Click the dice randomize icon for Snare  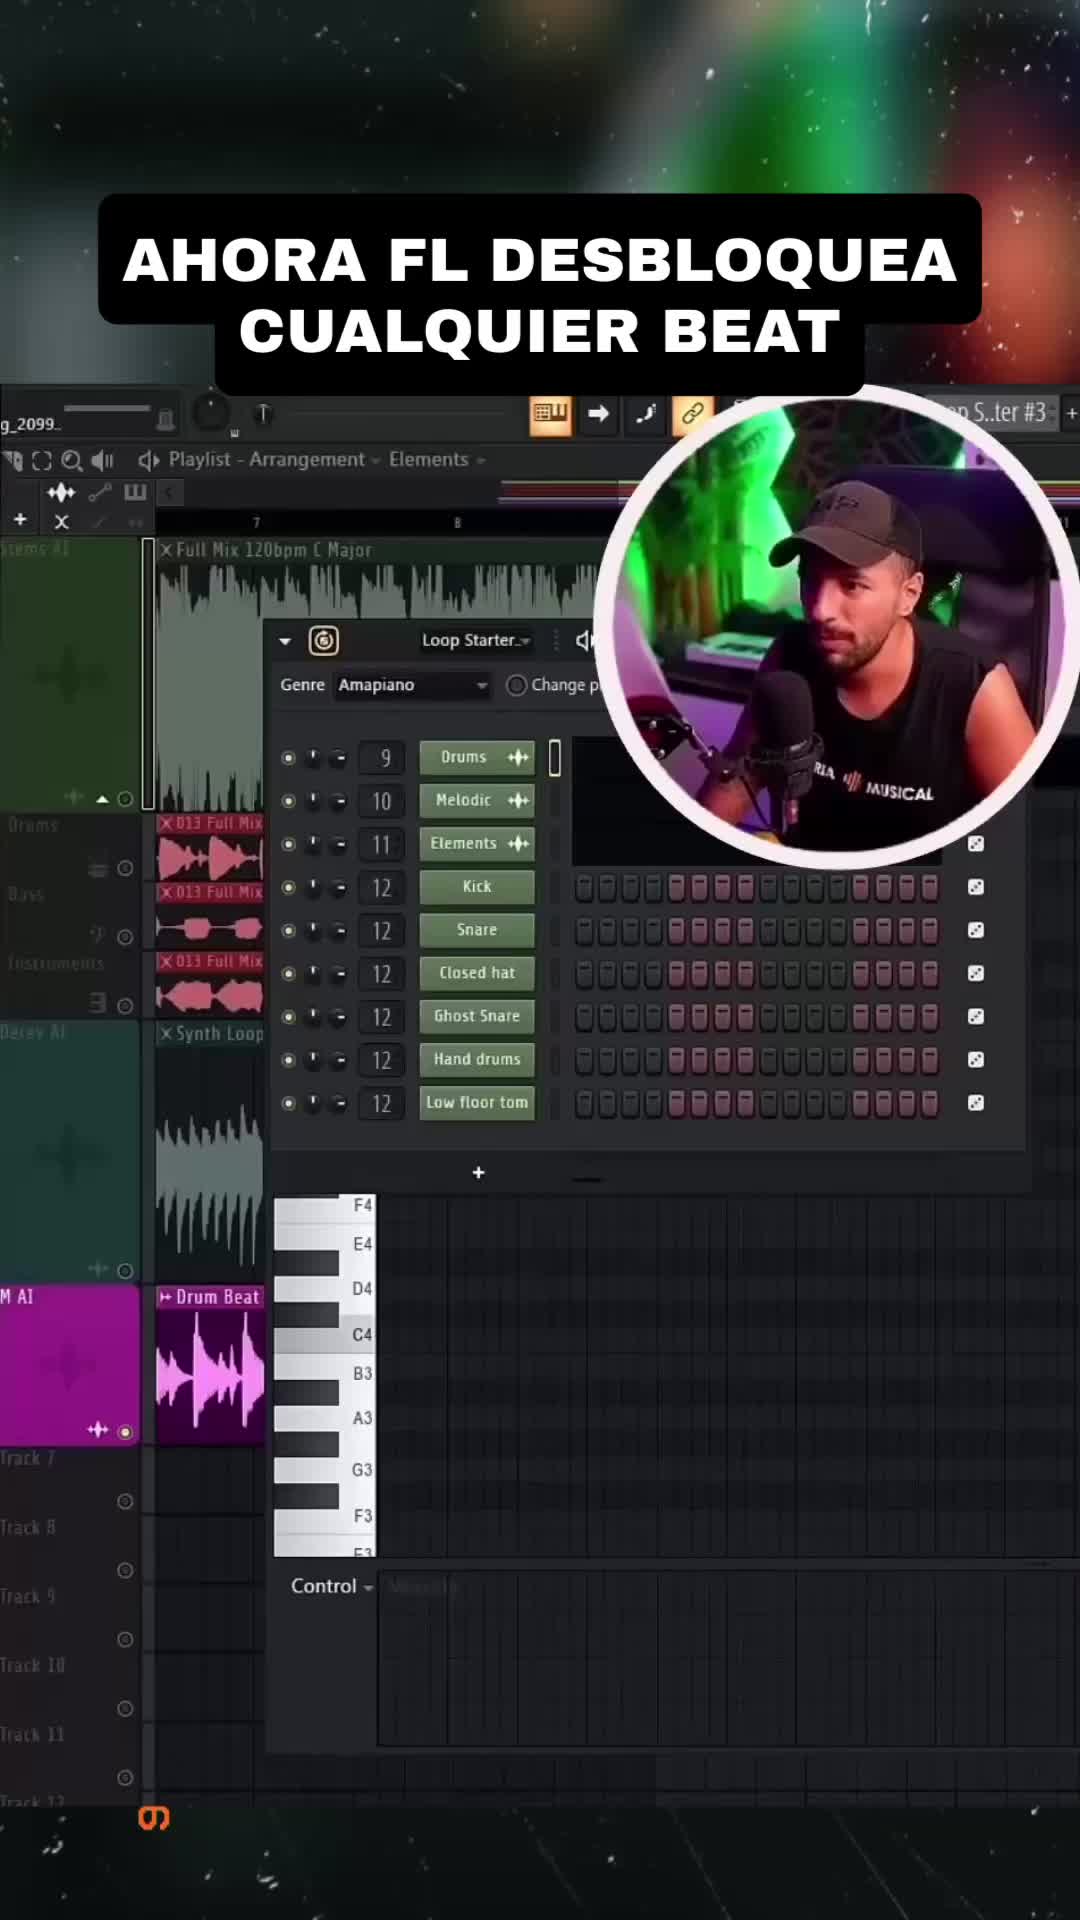click(976, 930)
